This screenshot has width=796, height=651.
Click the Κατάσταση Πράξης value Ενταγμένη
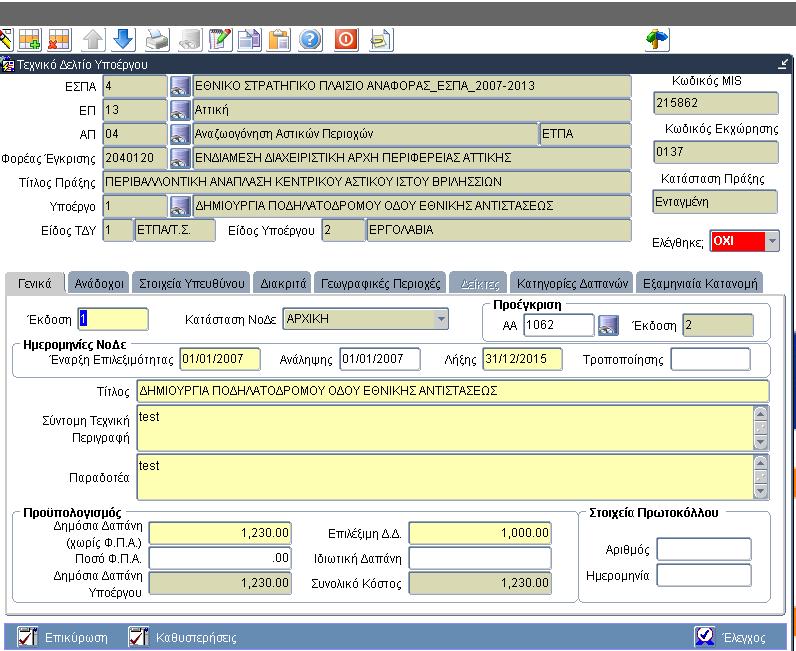[715, 202]
